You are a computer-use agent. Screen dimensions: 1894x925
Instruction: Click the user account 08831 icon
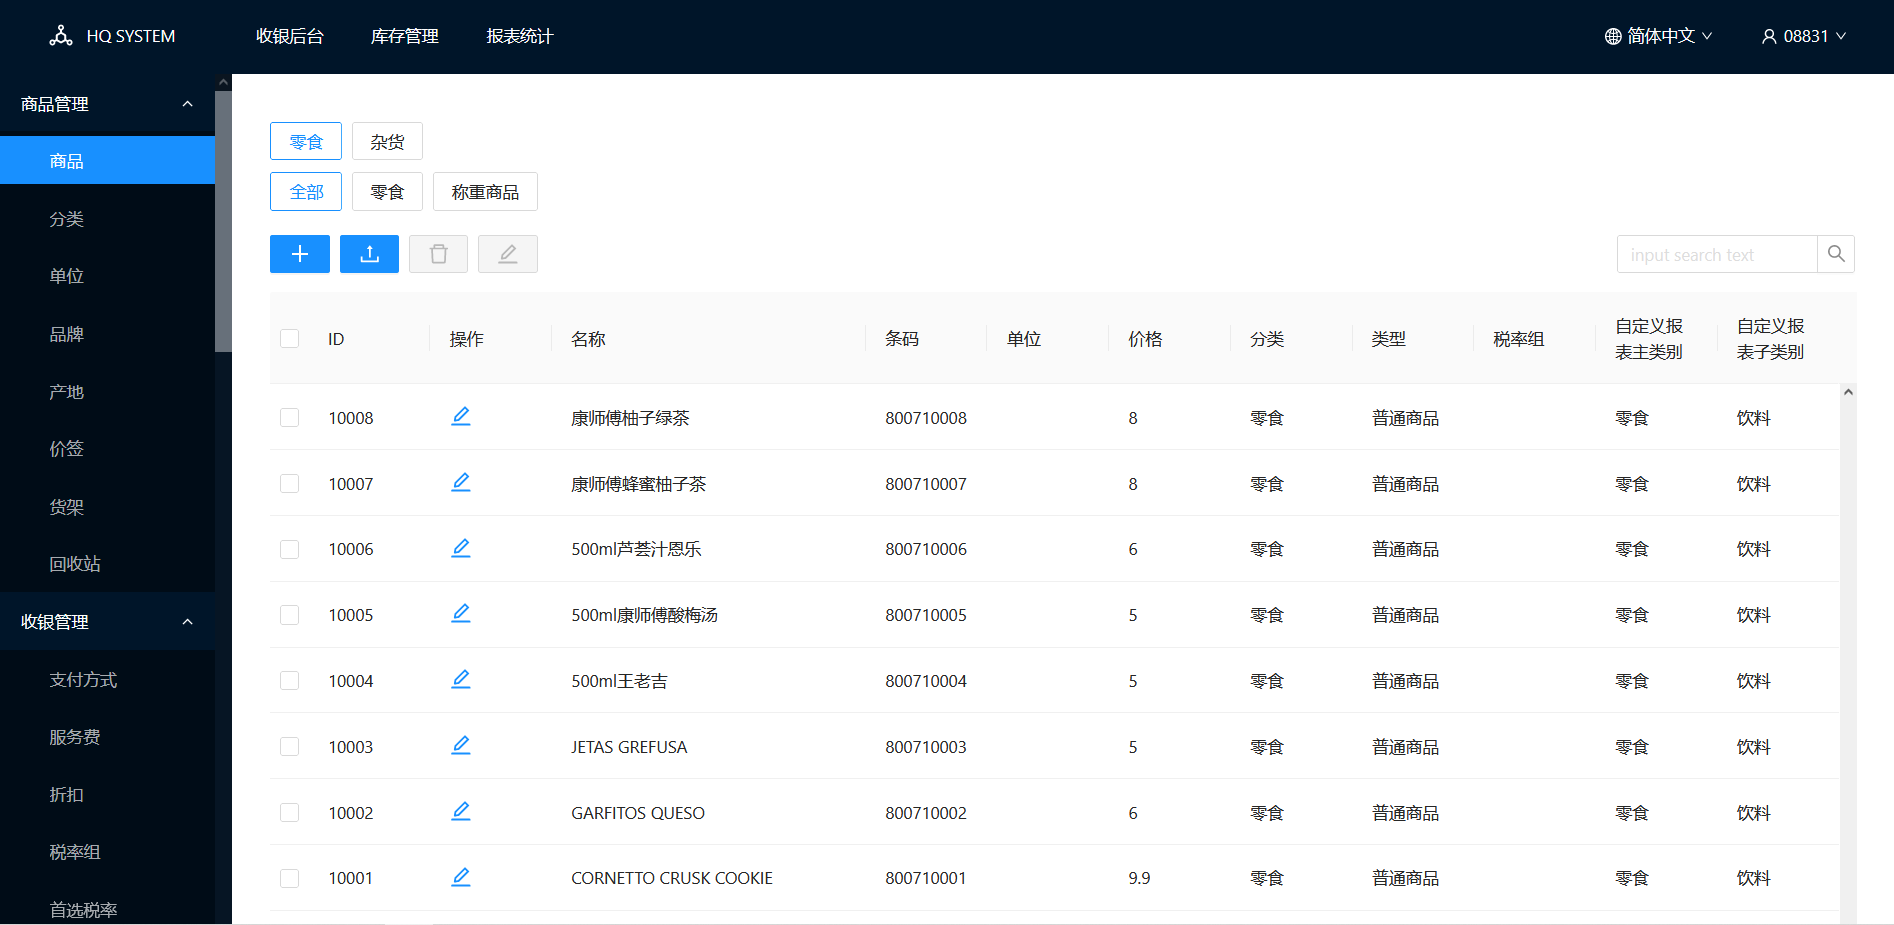[1769, 36]
